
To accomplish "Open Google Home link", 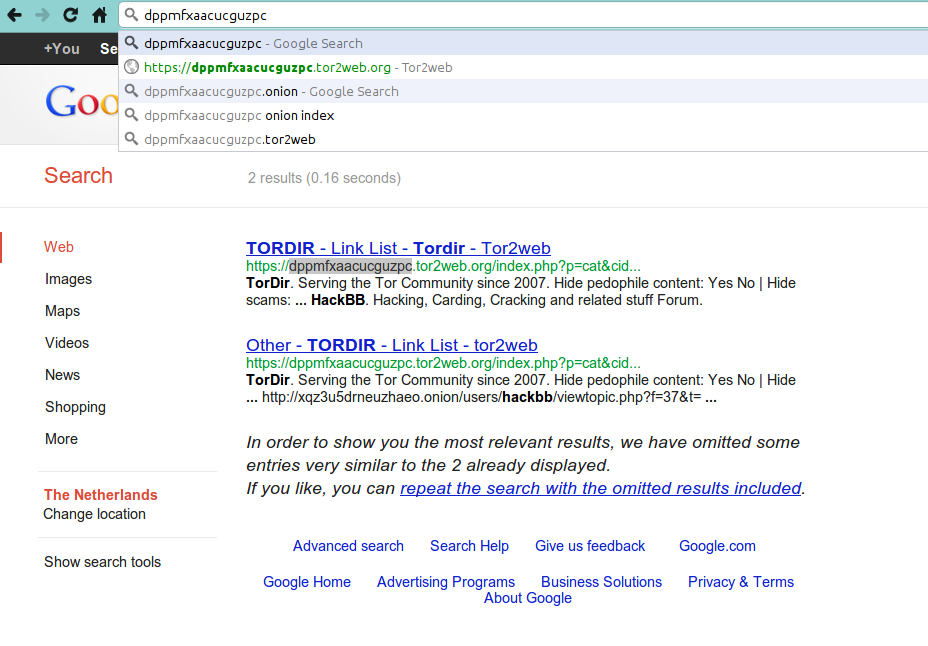I will (x=307, y=582).
